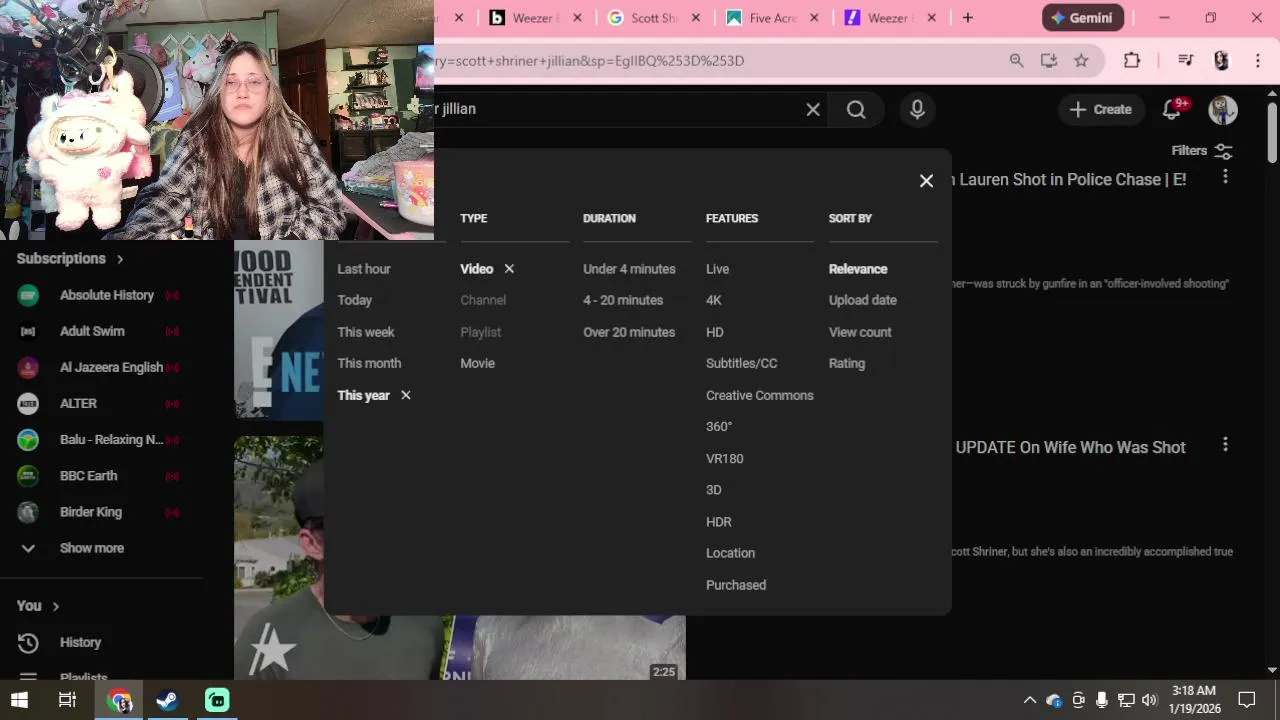
Task: Sort results by View count
Action: [860, 332]
